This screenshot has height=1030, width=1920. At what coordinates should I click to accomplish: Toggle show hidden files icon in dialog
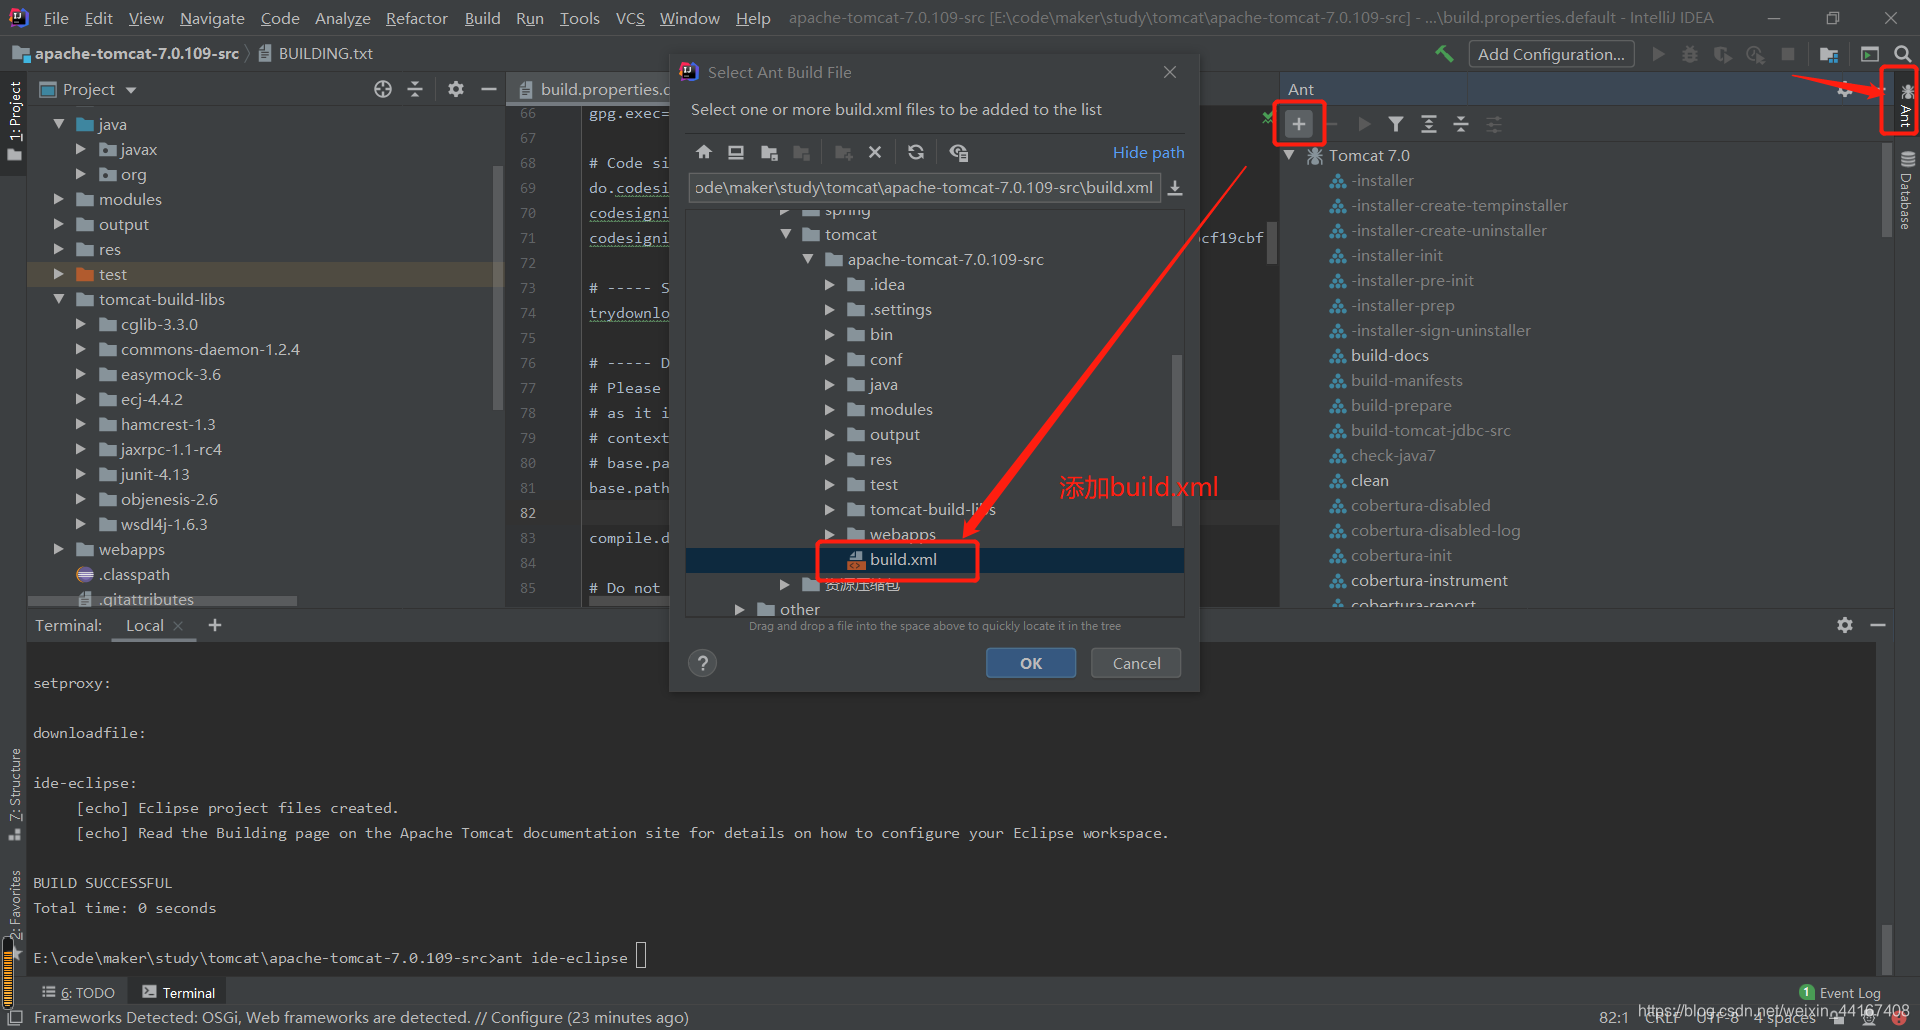(x=958, y=152)
